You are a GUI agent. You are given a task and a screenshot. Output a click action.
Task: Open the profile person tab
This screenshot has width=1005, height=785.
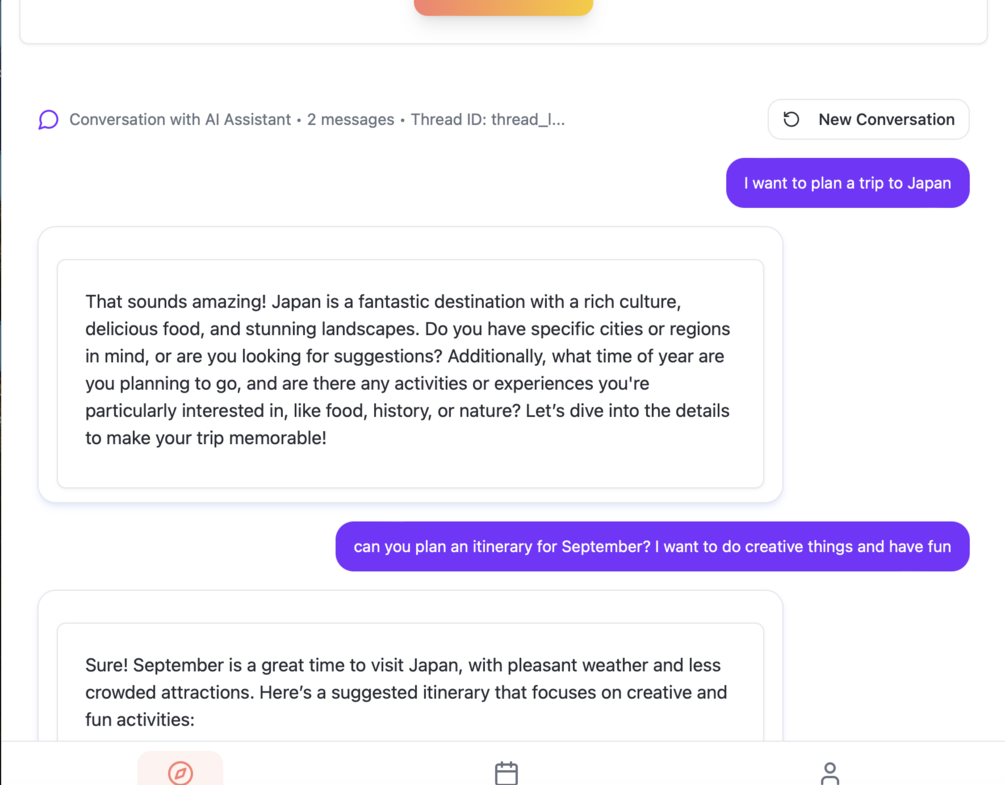(x=829, y=772)
